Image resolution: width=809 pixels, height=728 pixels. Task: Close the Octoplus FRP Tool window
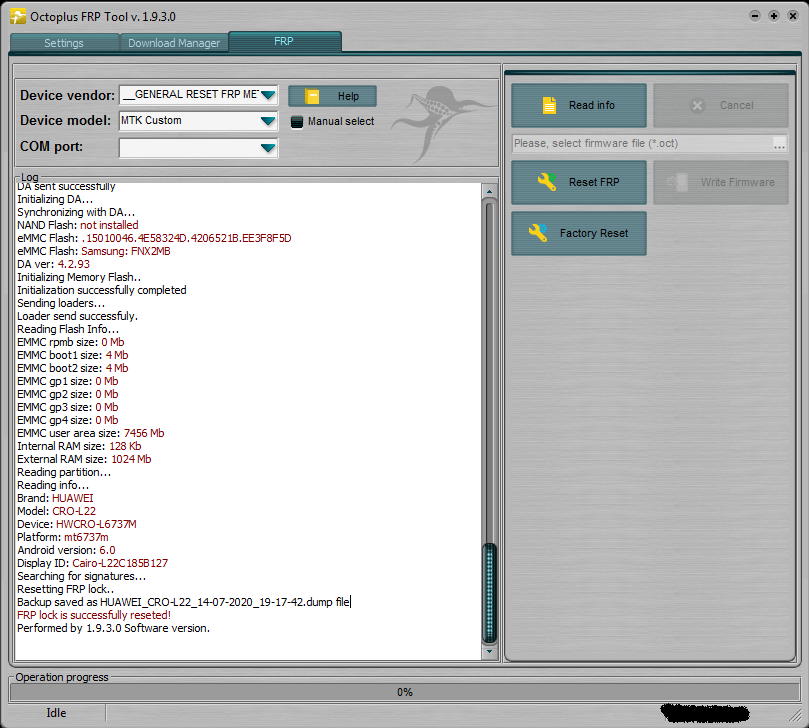coord(793,16)
